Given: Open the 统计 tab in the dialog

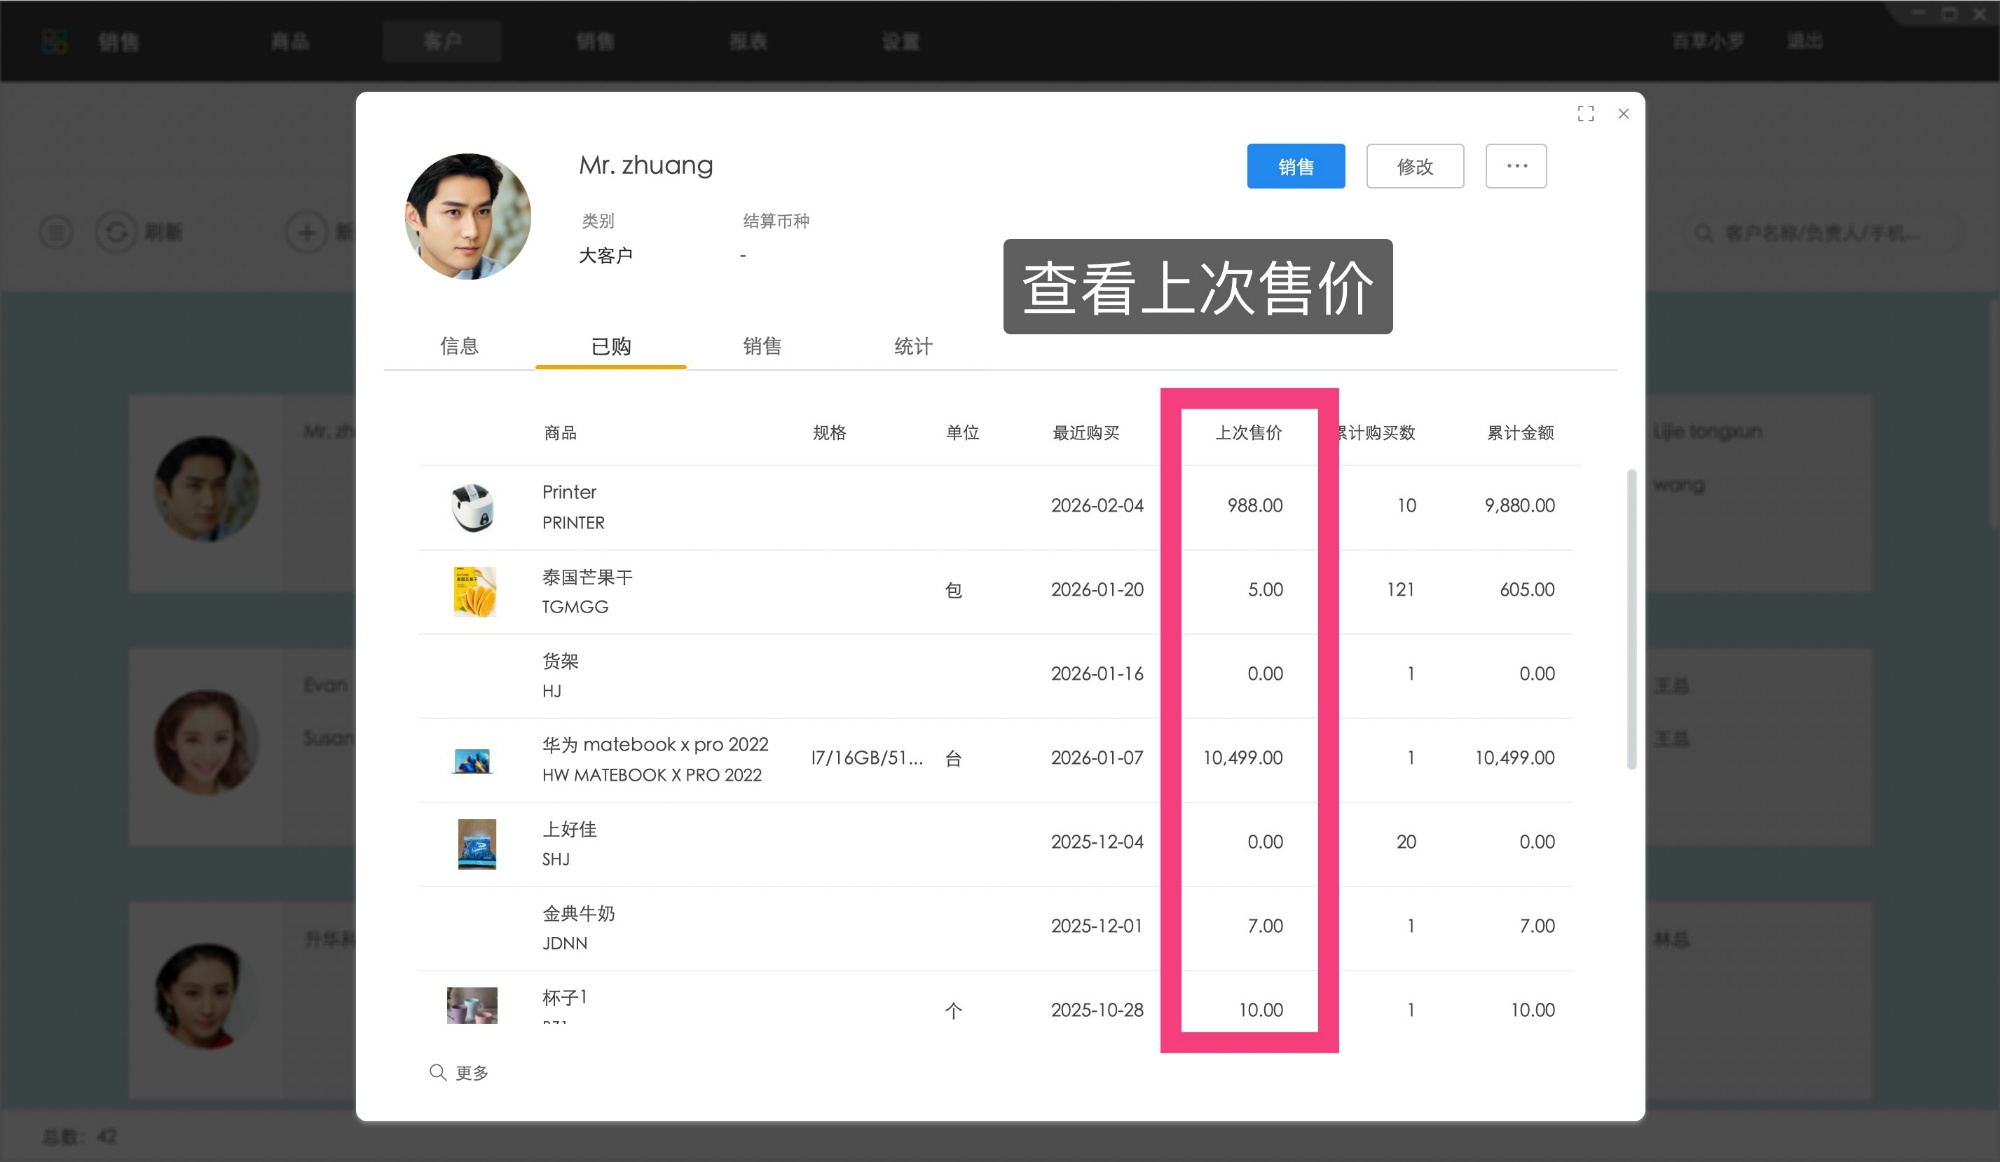Looking at the screenshot, I should [912, 346].
